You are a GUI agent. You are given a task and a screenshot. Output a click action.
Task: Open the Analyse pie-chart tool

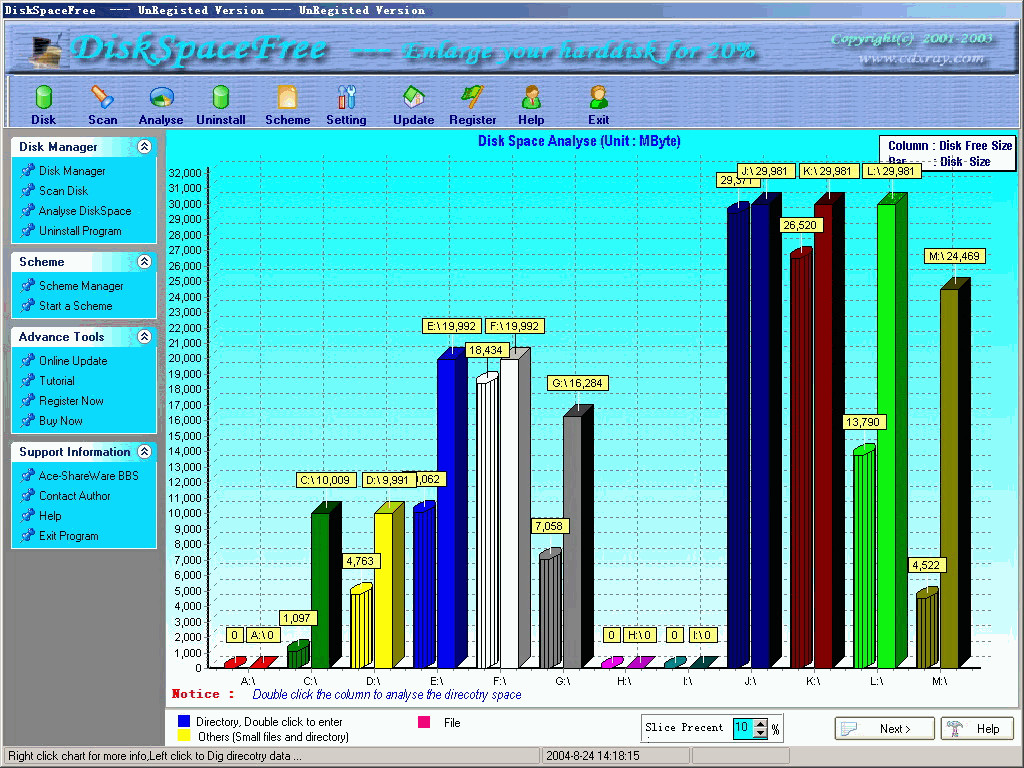[161, 104]
